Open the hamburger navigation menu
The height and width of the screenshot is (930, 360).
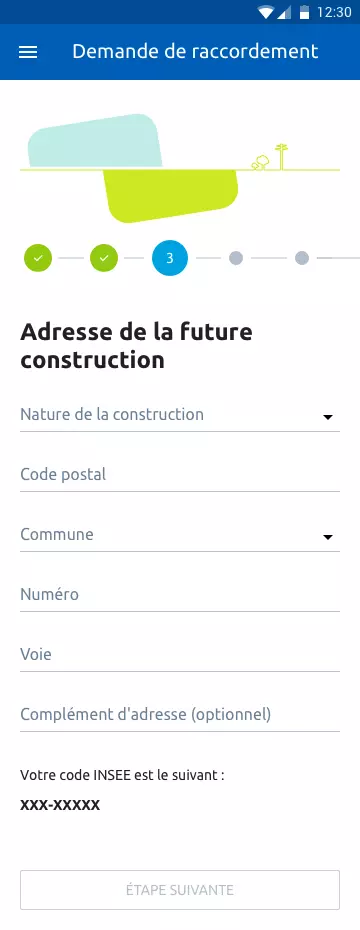tap(28, 52)
